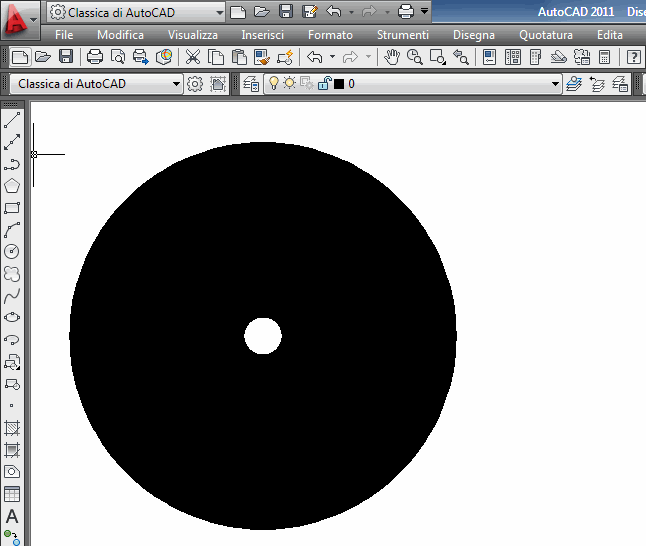Toggle layer 0 freeze sun icon
The width and height of the screenshot is (646, 546).
click(x=290, y=84)
